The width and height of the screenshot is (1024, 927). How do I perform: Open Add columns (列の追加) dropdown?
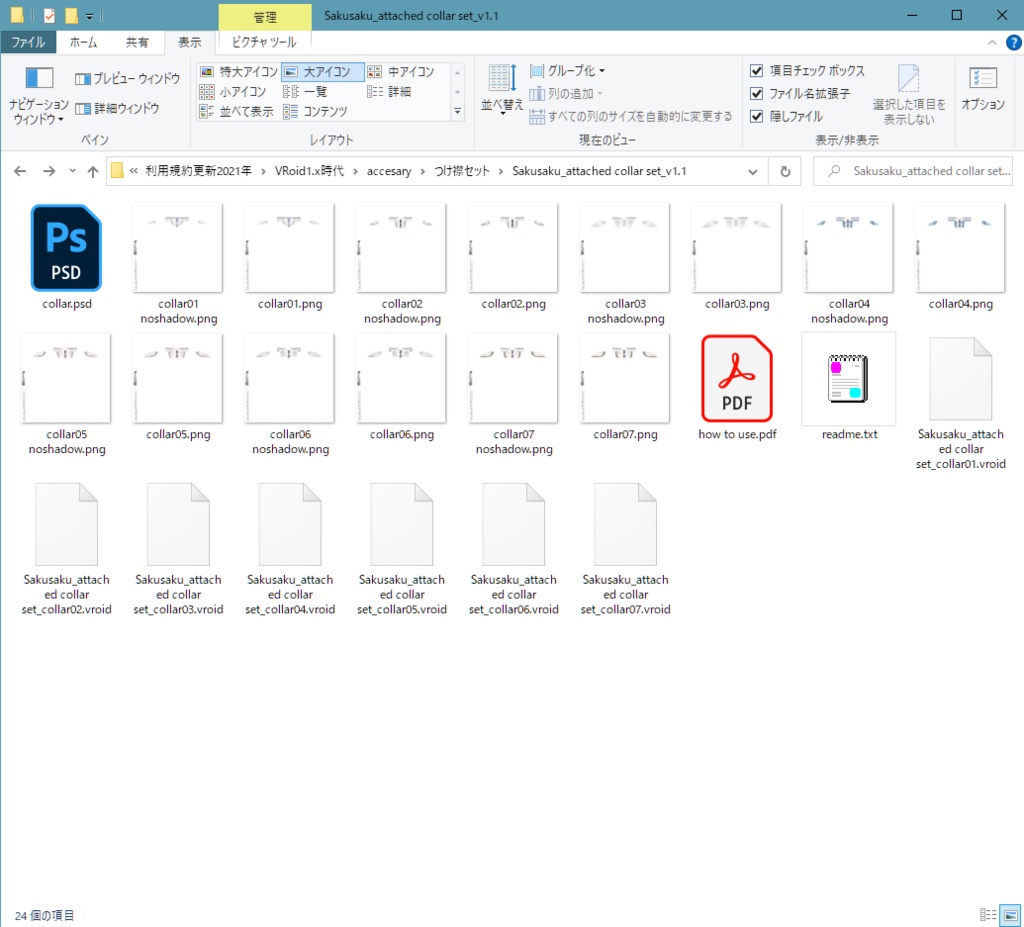coord(566,93)
